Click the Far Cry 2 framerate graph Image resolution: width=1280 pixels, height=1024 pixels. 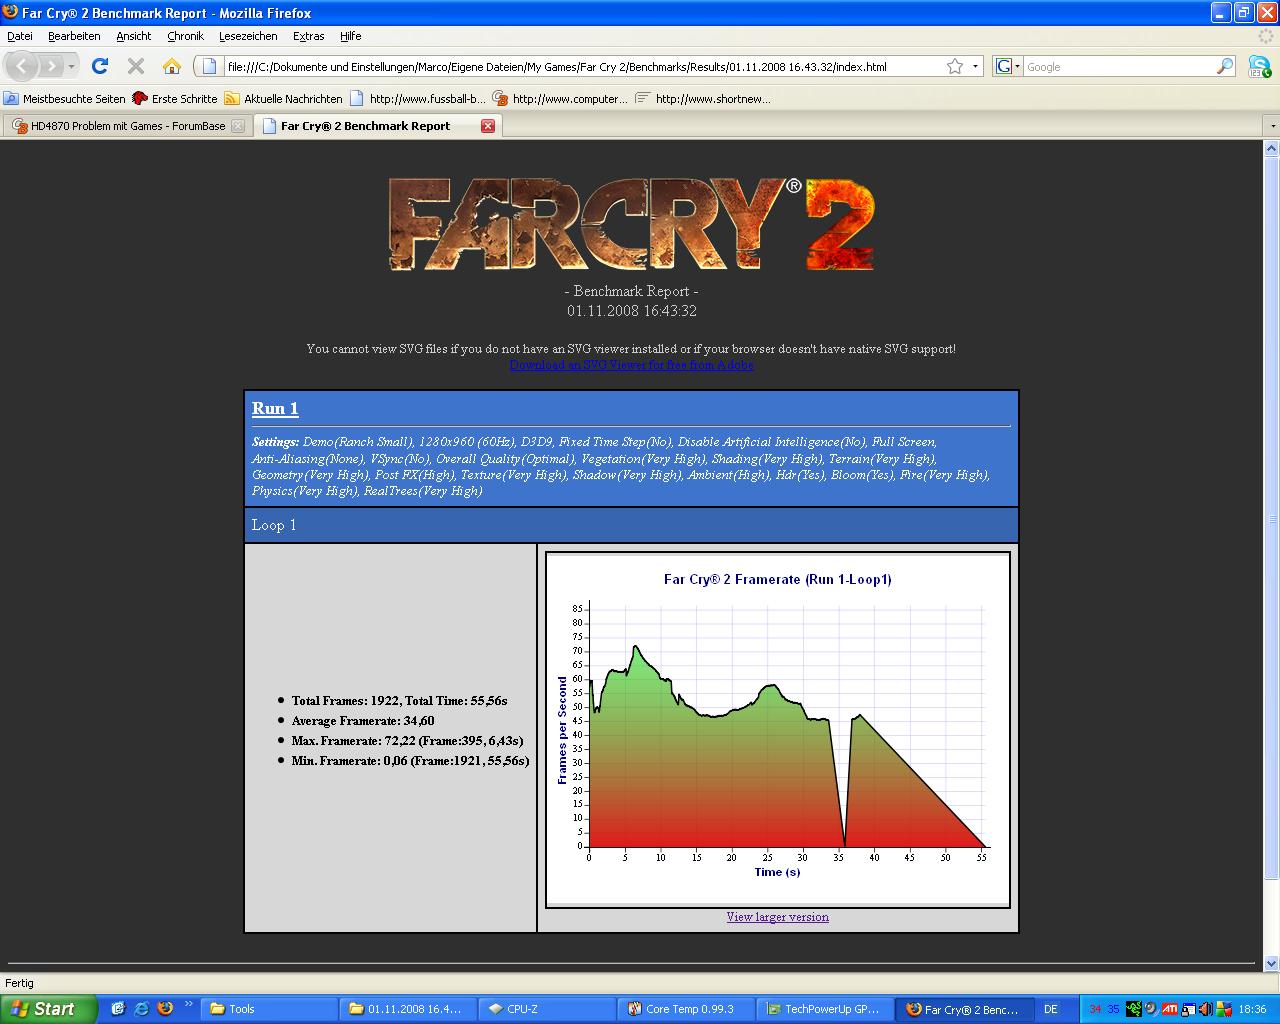(778, 730)
